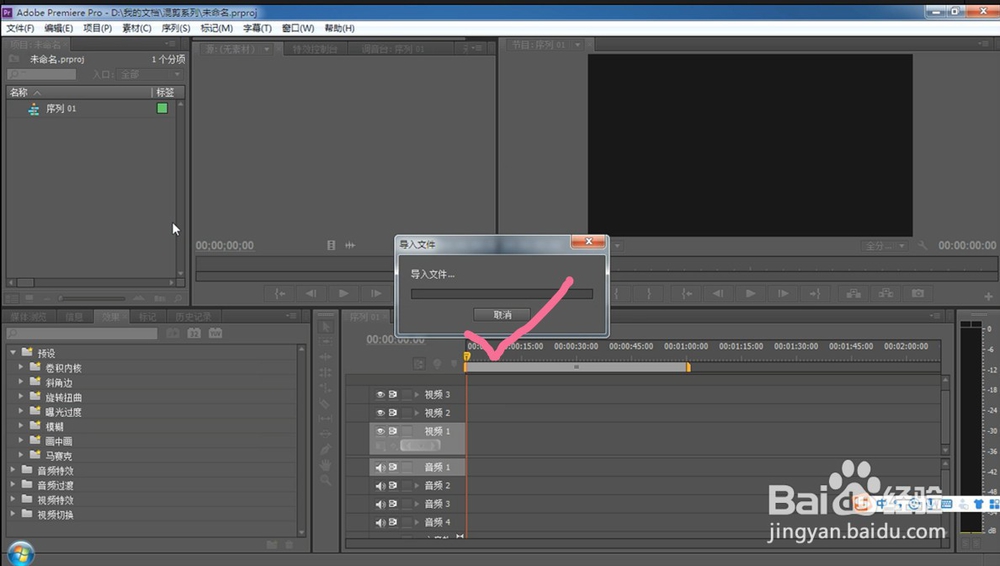This screenshot has width=1000, height=566.
Task: Step back one frame in Program monitor
Action: click(x=717, y=294)
